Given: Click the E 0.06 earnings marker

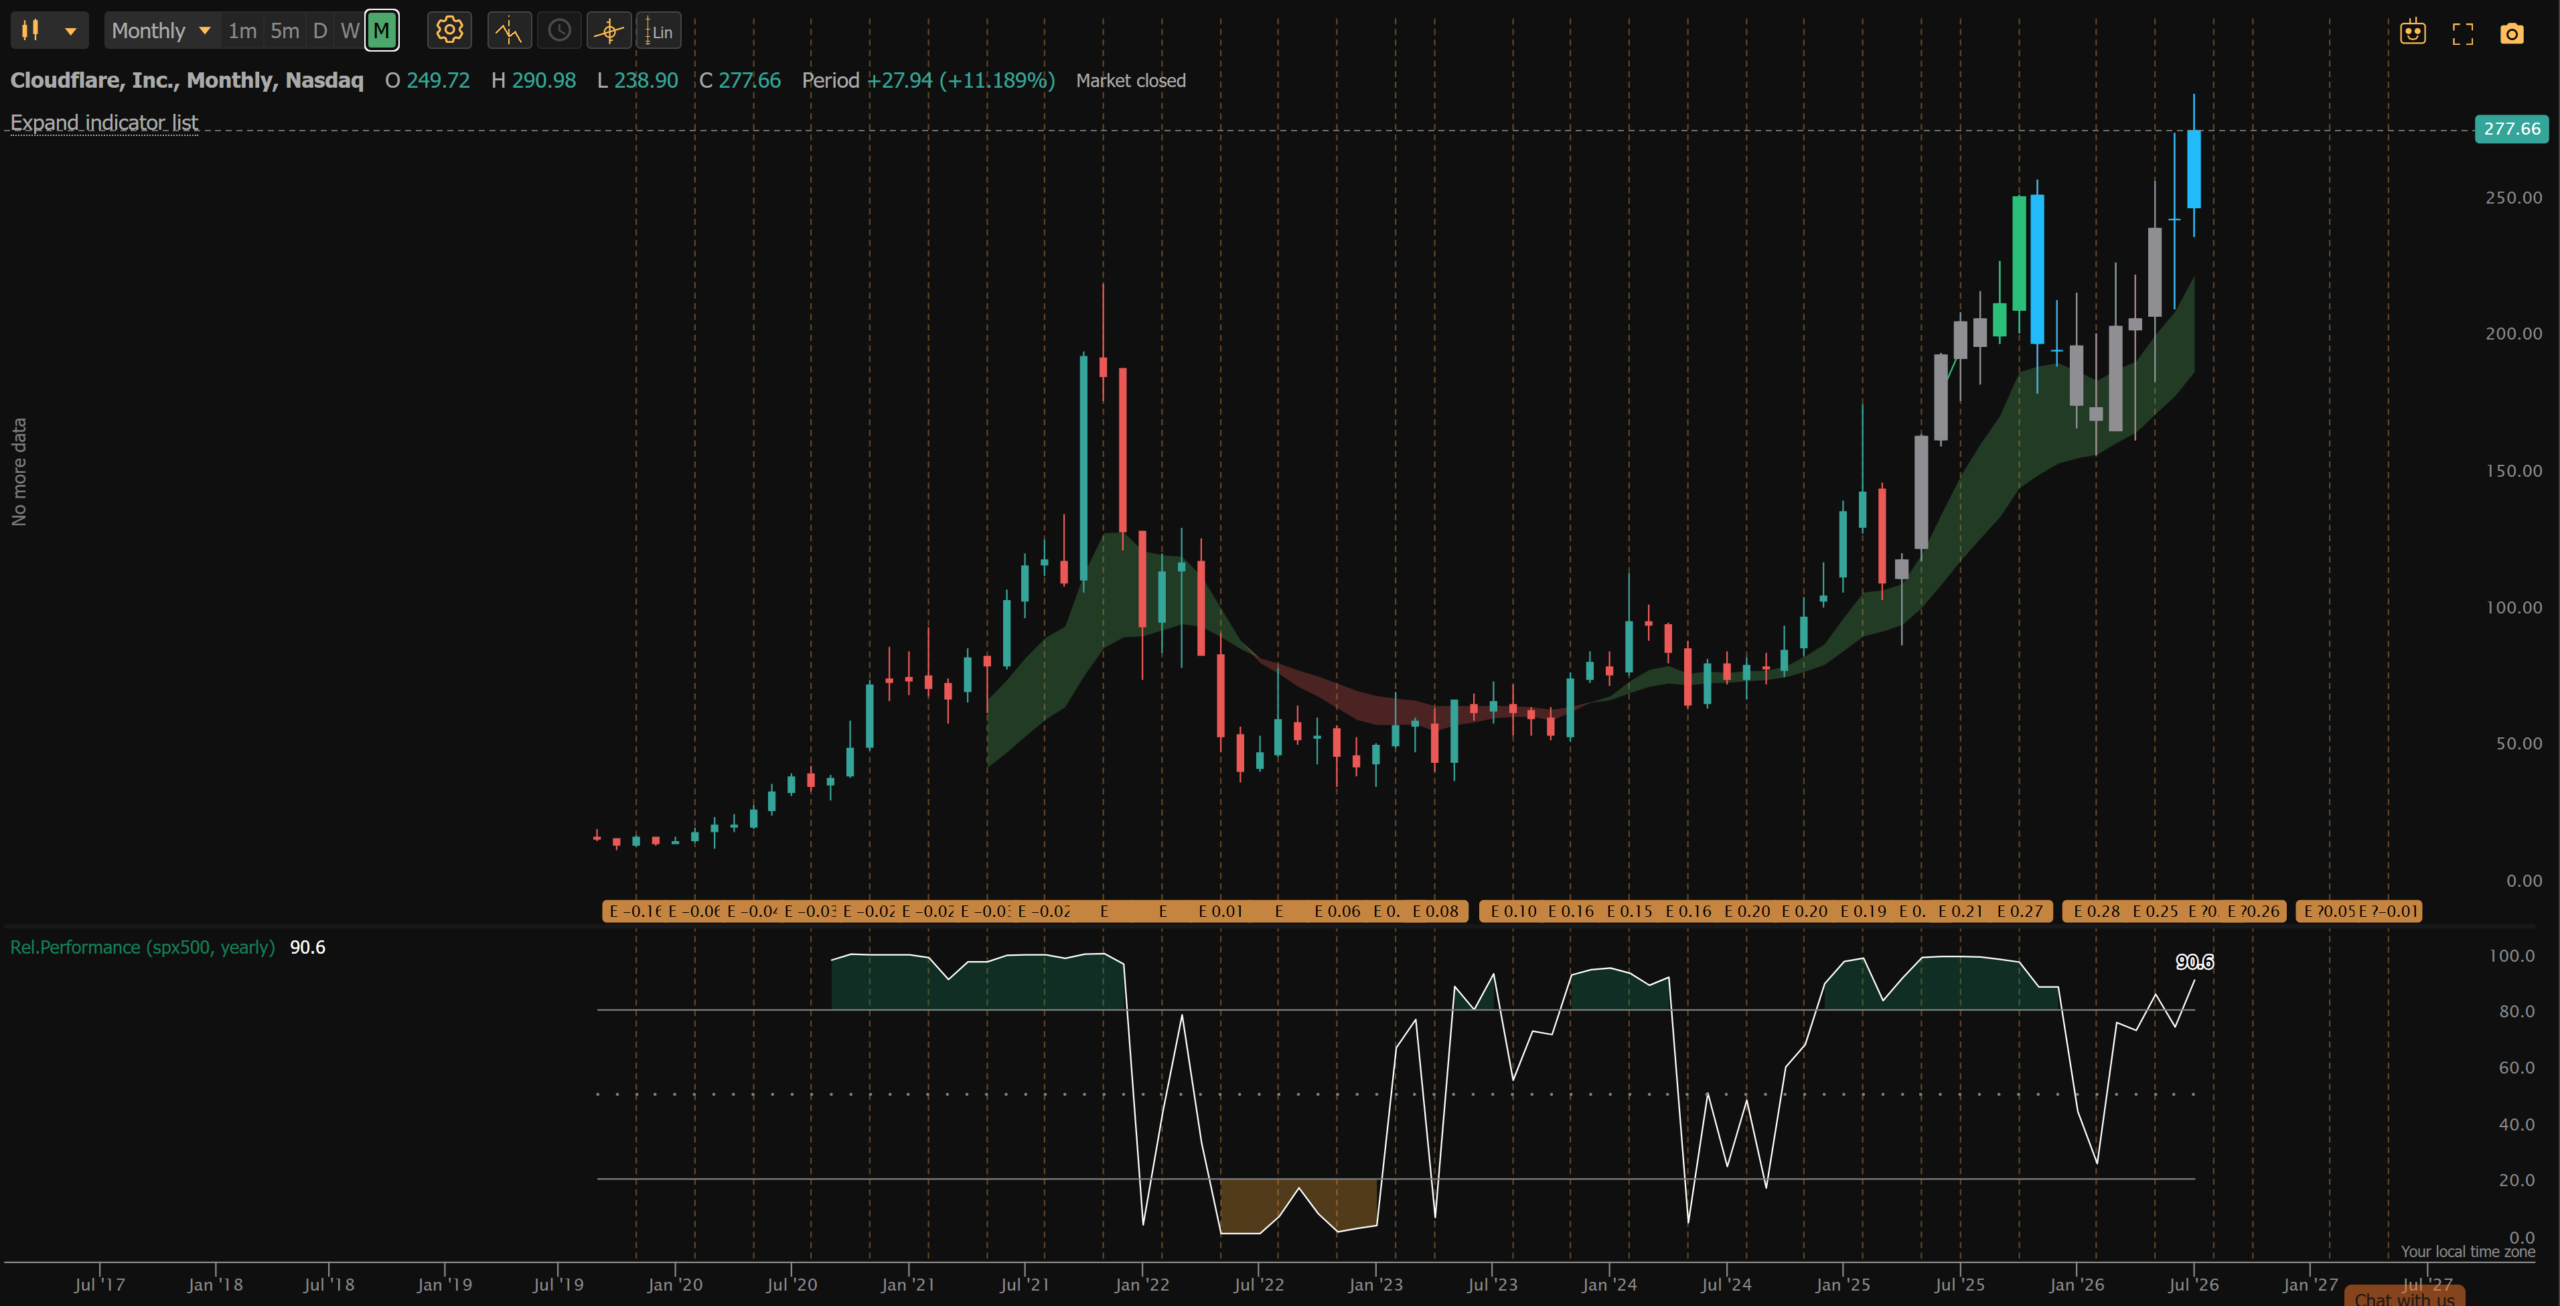Looking at the screenshot, I should coord(1337,911).
